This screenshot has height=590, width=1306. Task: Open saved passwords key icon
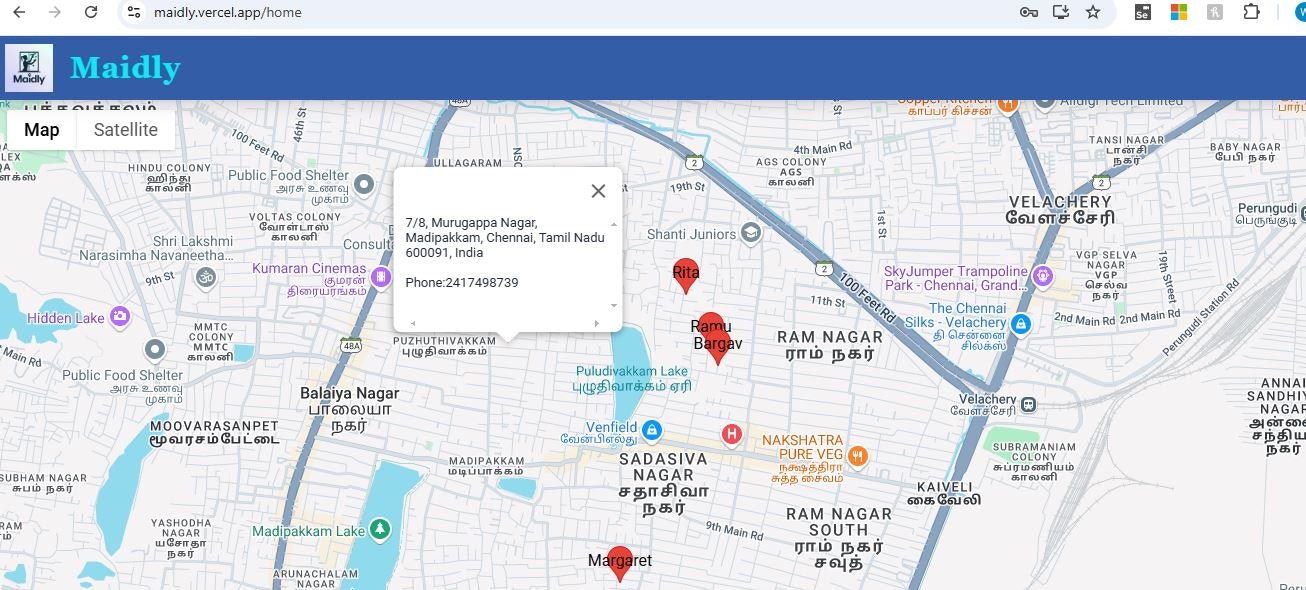tap(1028, 12)
